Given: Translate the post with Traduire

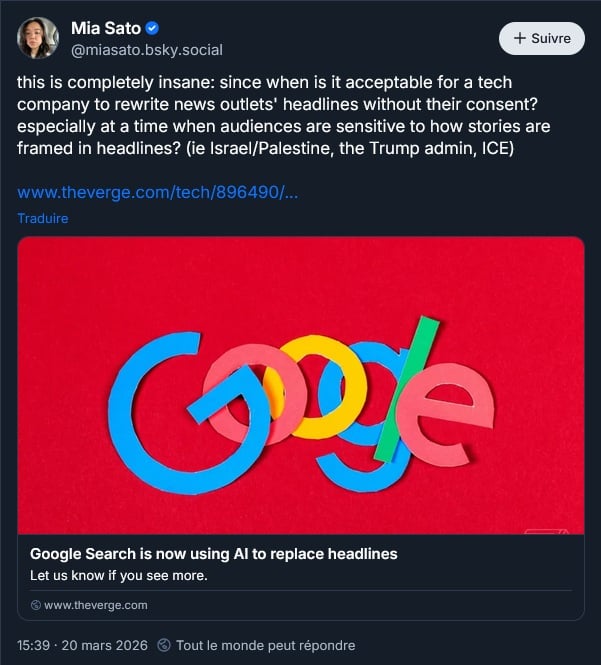Looking at the screenshot, I should [x=43, y=217].
